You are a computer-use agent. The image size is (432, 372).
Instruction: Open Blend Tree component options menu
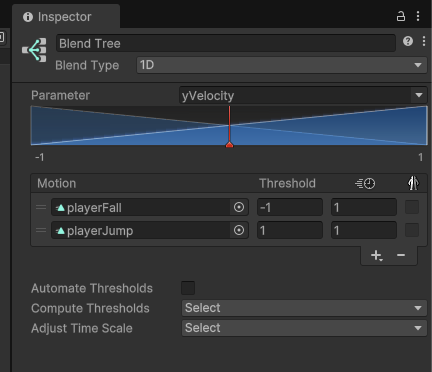[x=424, y=41]
